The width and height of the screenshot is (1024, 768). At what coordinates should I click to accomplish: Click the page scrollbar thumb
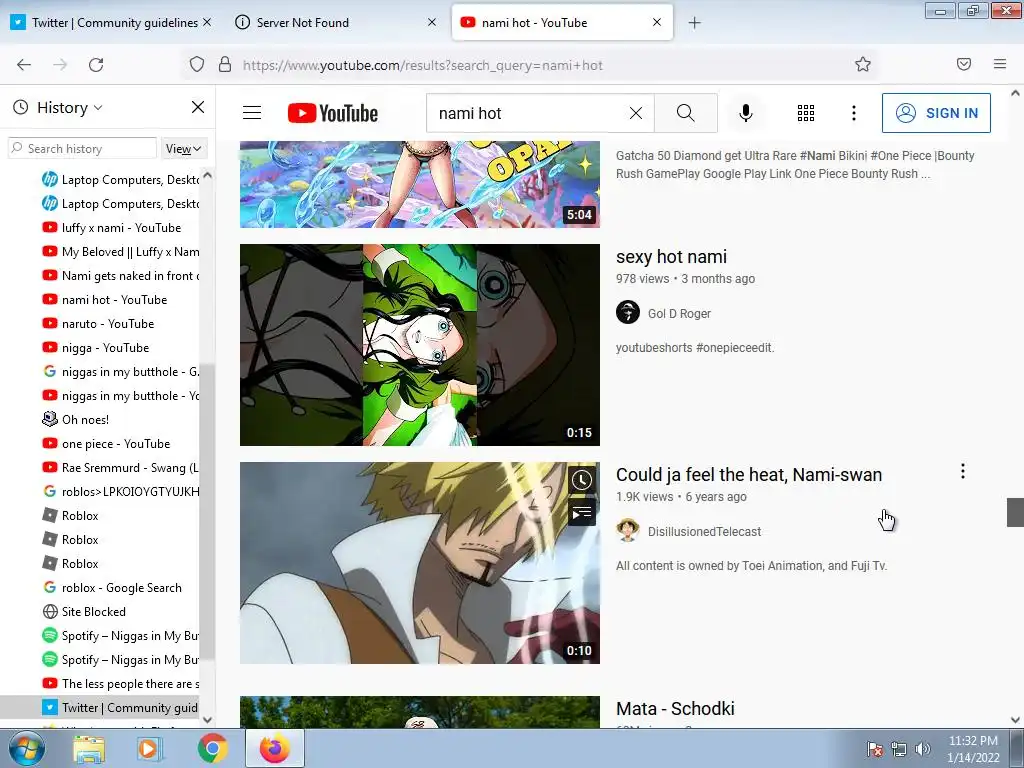1015,512
